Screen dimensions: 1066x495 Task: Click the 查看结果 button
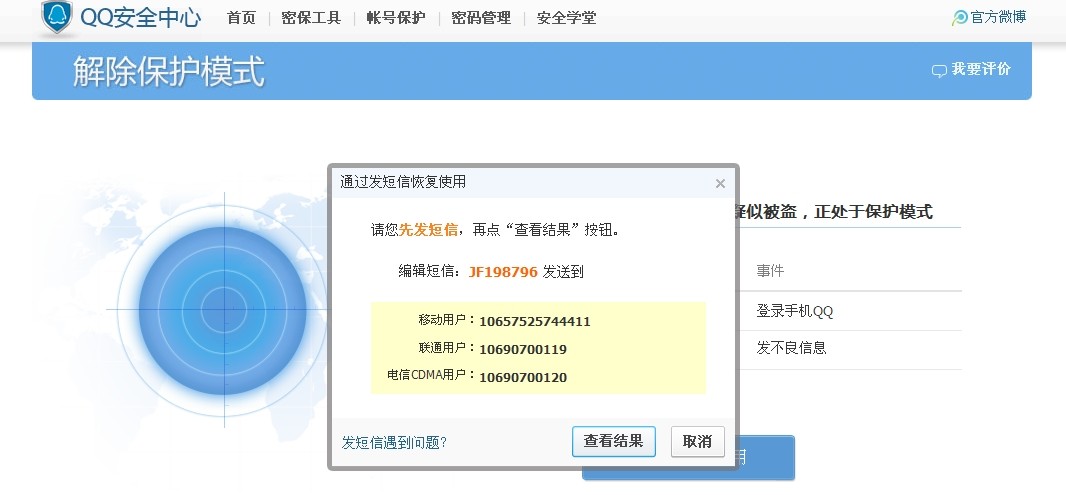tap(614, 441)
